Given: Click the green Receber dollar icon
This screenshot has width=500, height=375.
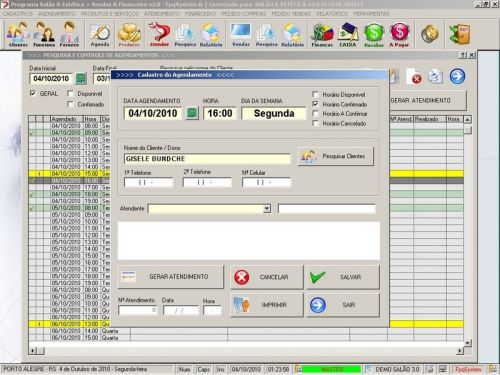Looking at the screenshot, I should coord(374,34).
